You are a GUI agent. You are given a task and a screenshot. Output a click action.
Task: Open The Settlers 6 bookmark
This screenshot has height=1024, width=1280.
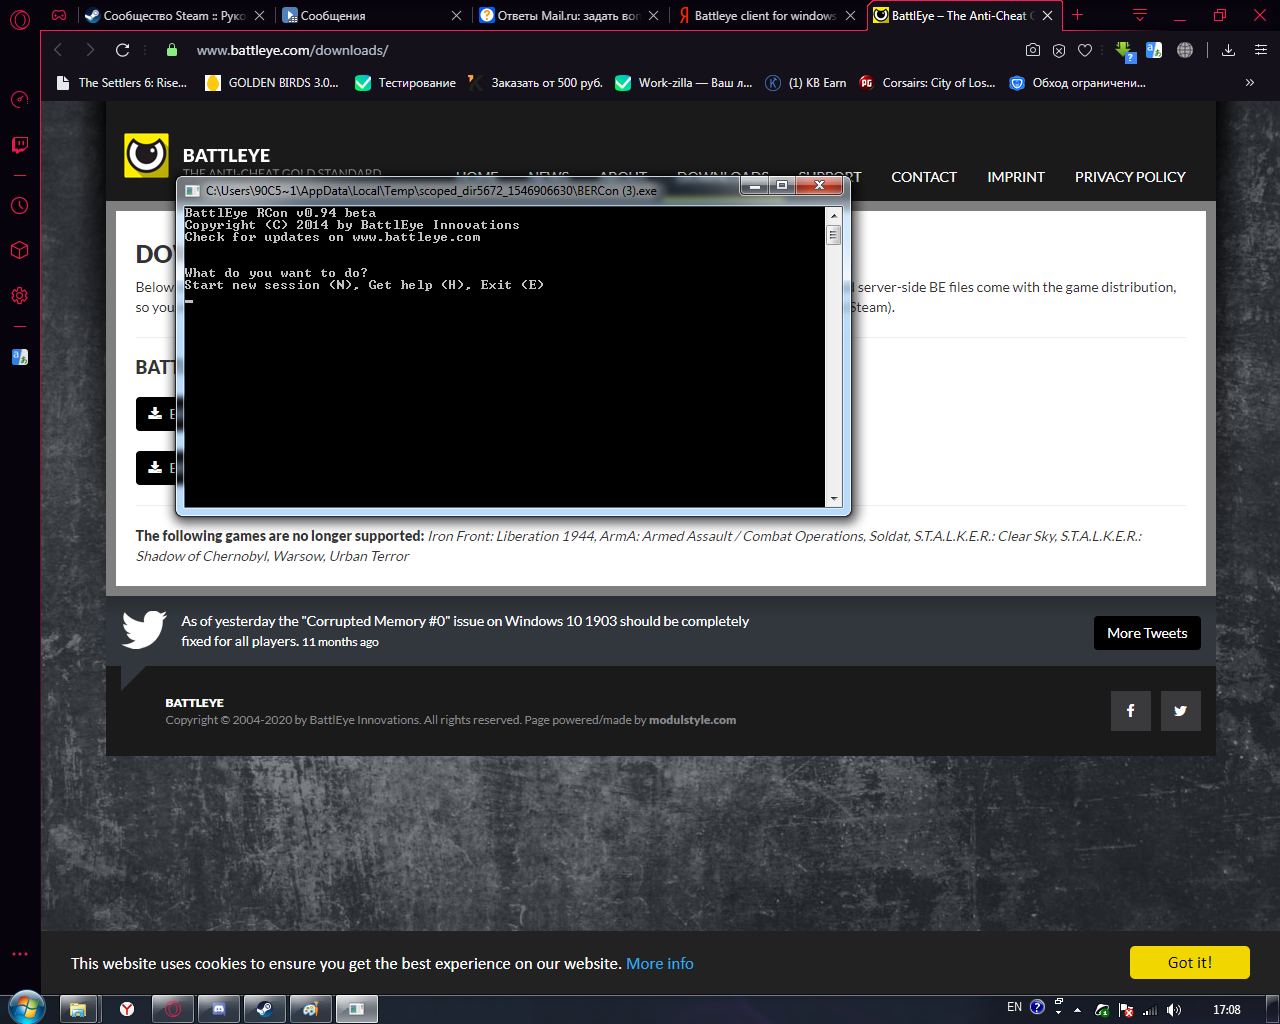click(x=122, y=83)
